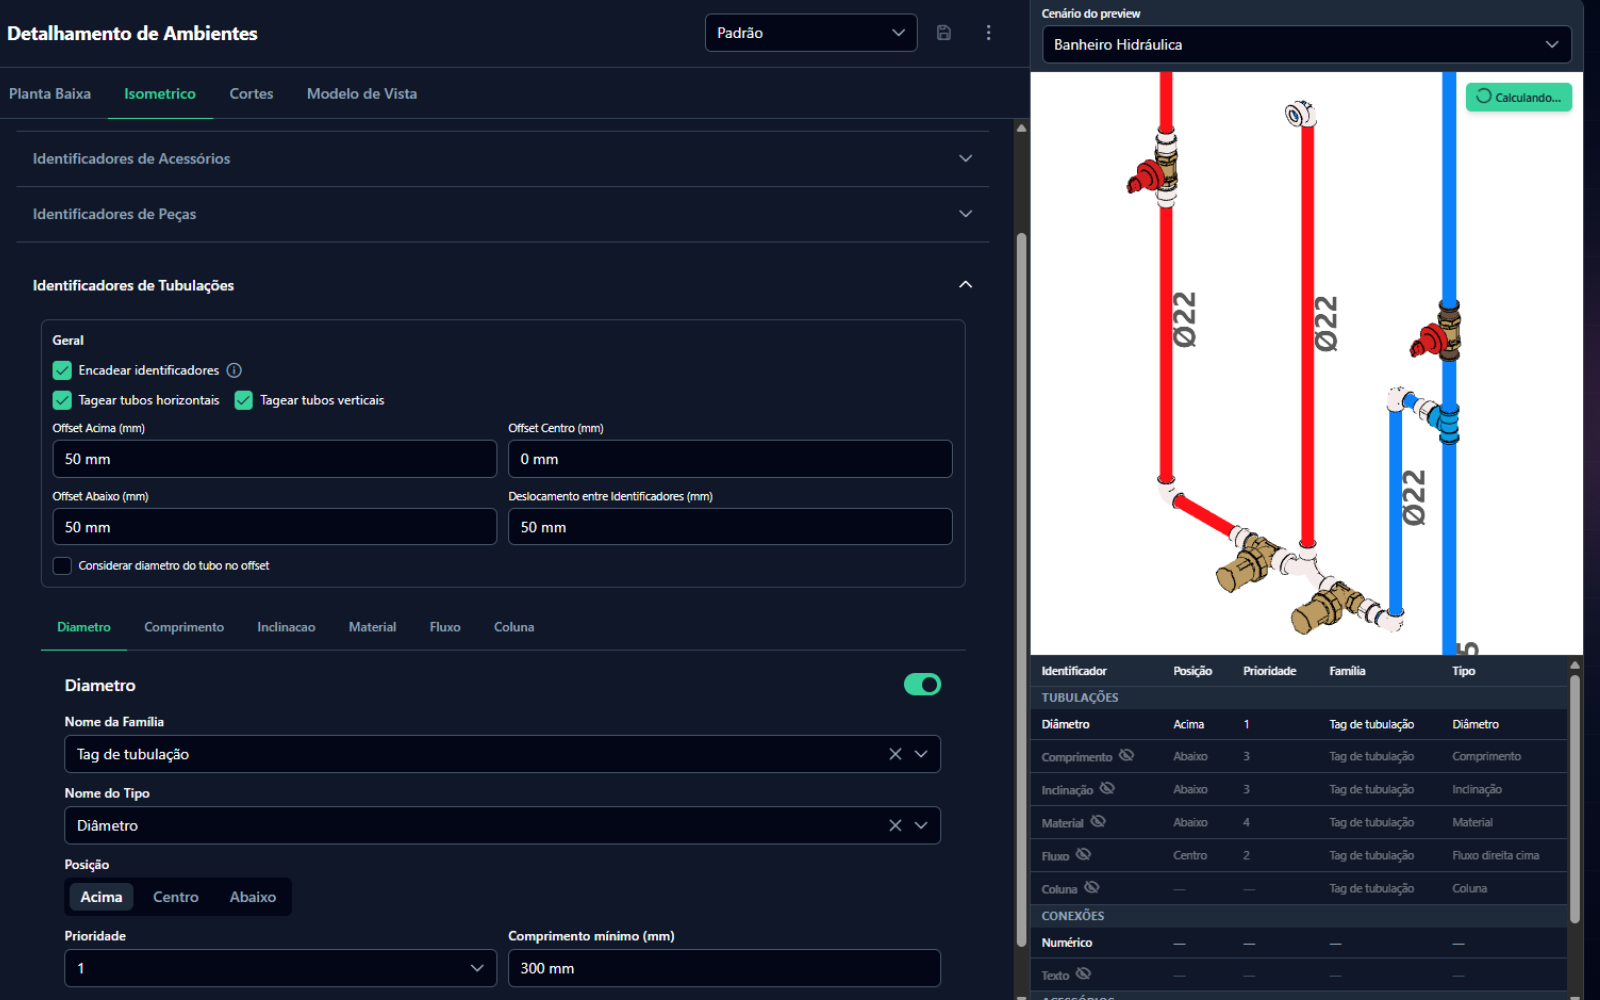This screenshot has width=1600, height=1000.
Task: Click the Prioridade column header
Action: tap(1269, 671)
